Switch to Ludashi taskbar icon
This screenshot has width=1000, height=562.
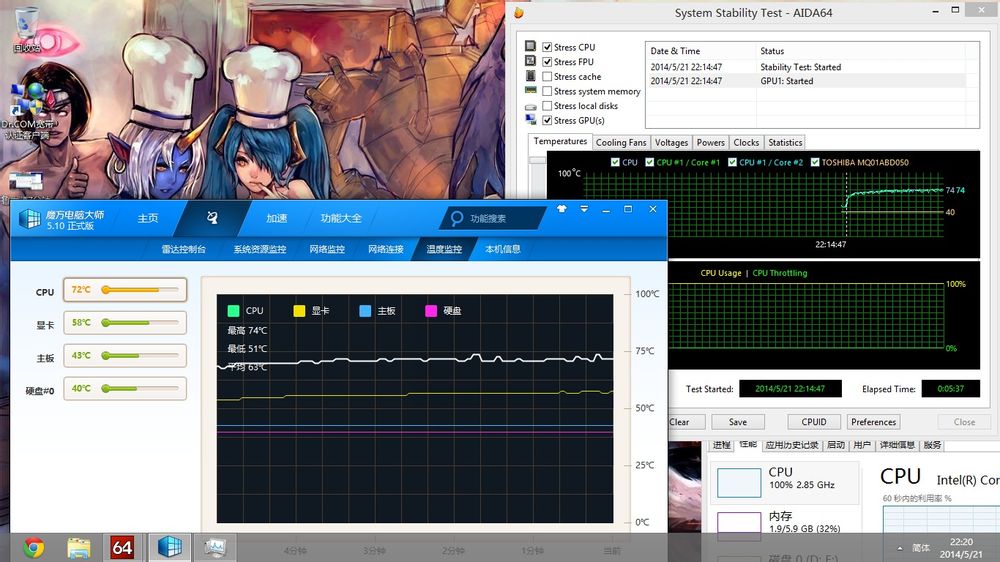tap(170, 547)
